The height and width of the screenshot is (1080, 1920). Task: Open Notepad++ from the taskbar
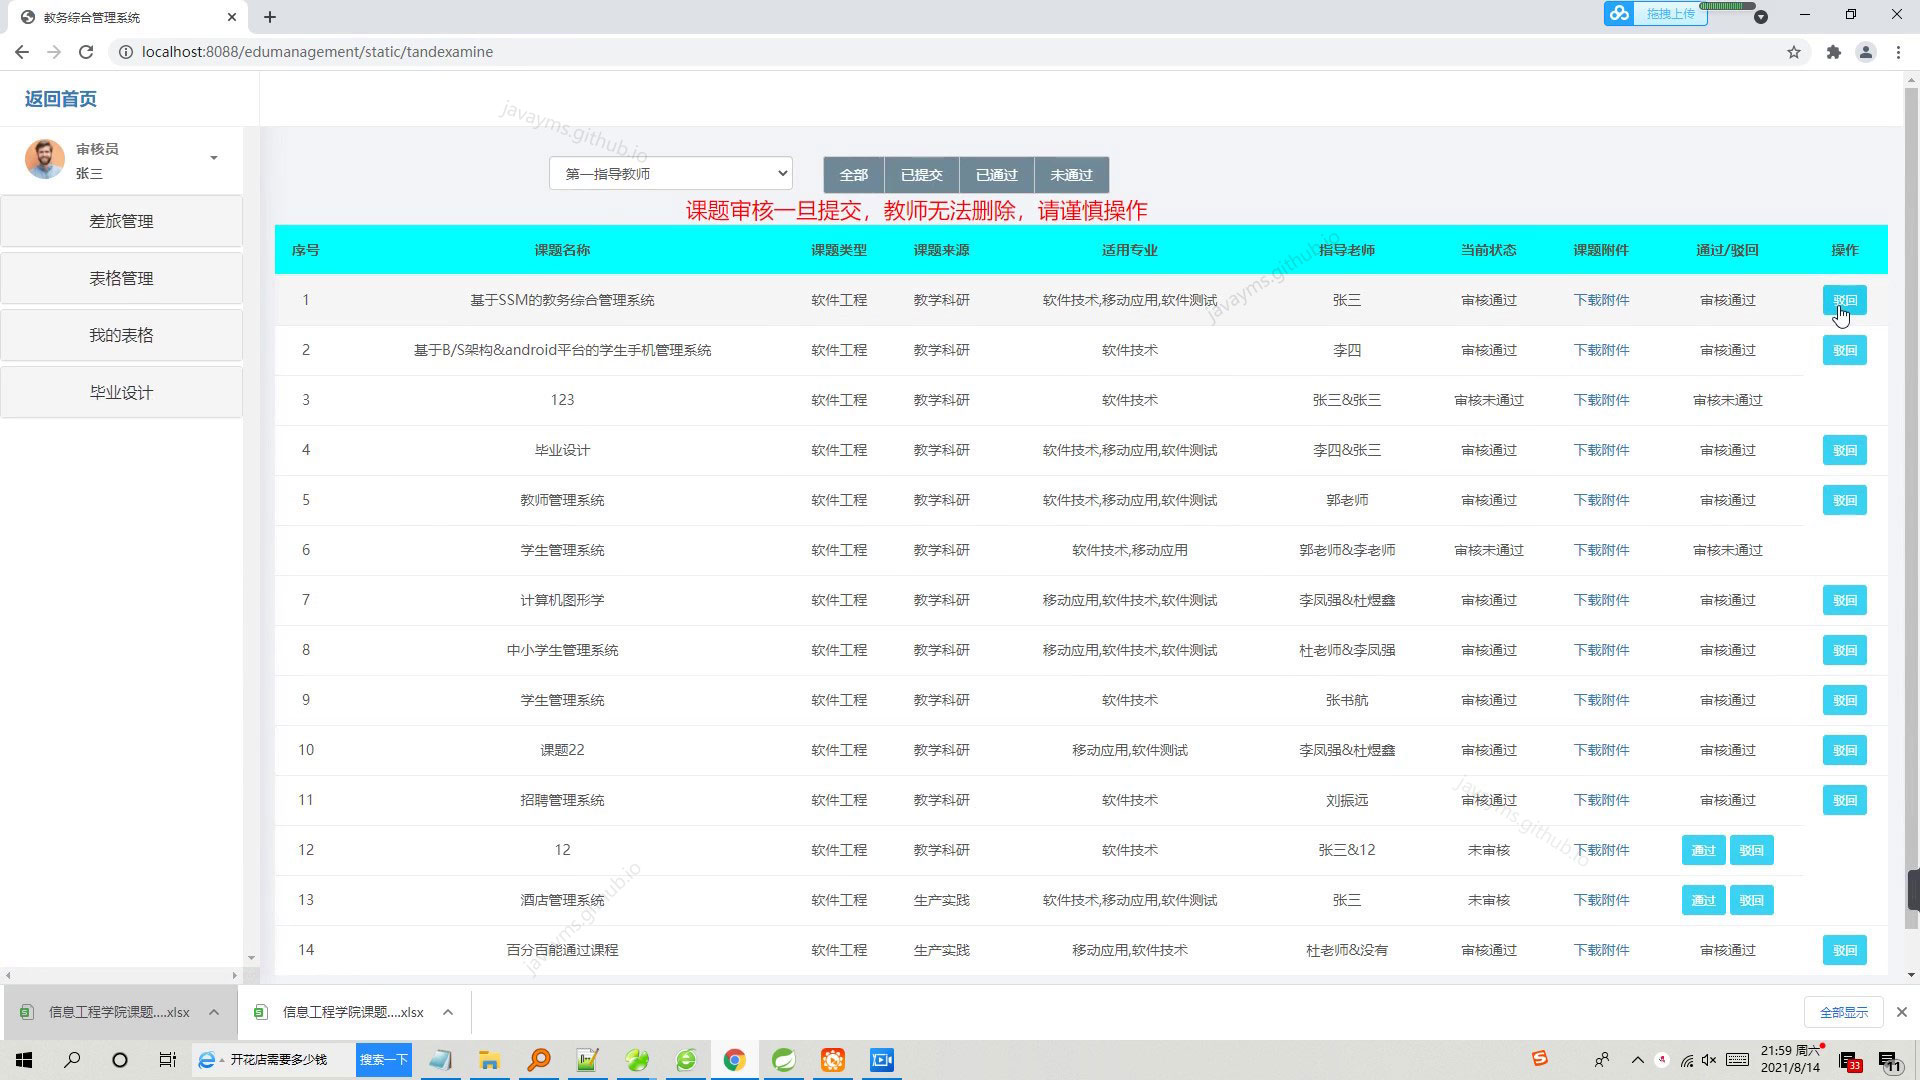pyautogui.click(x=587, y=1059)
